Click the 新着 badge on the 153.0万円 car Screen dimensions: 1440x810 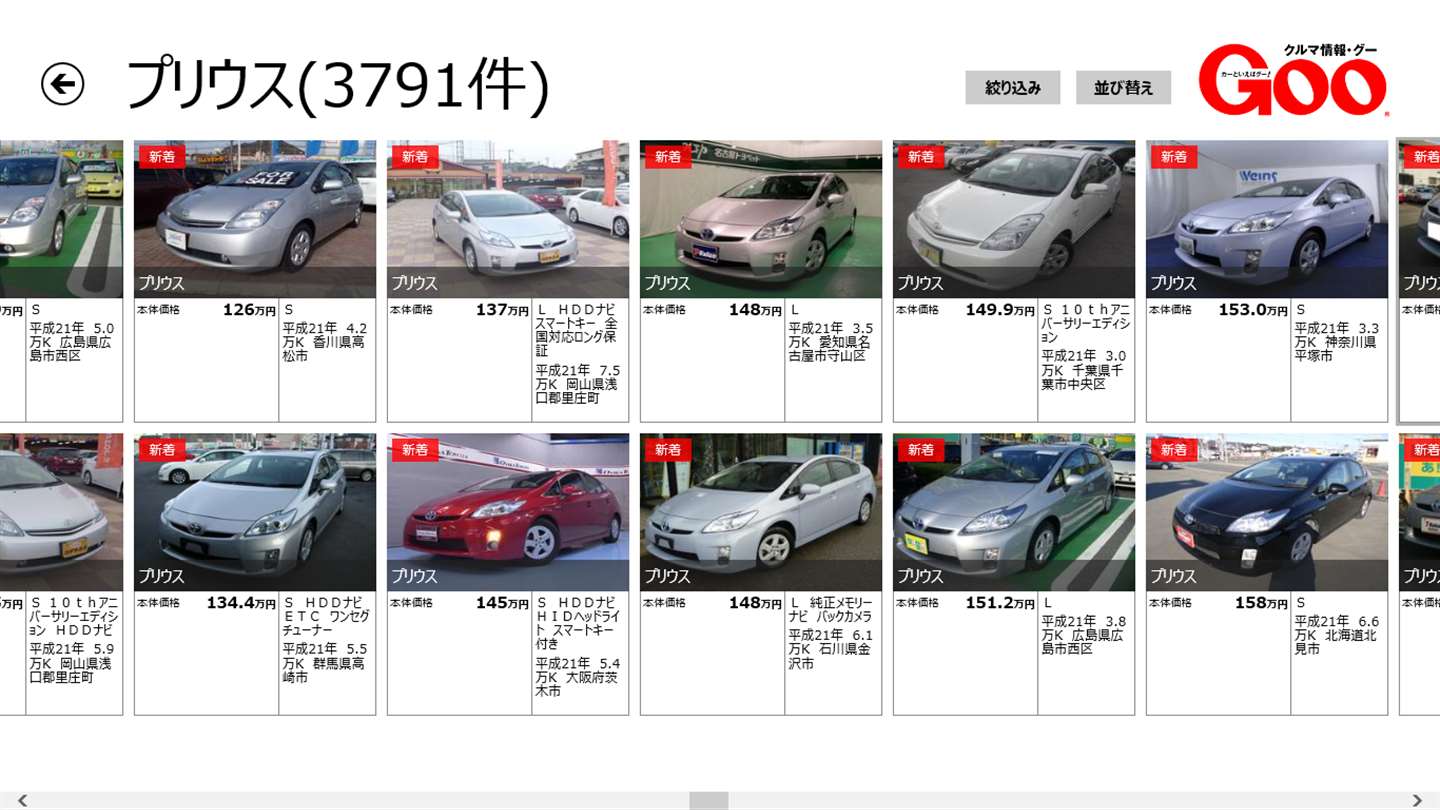(1174, 157)
